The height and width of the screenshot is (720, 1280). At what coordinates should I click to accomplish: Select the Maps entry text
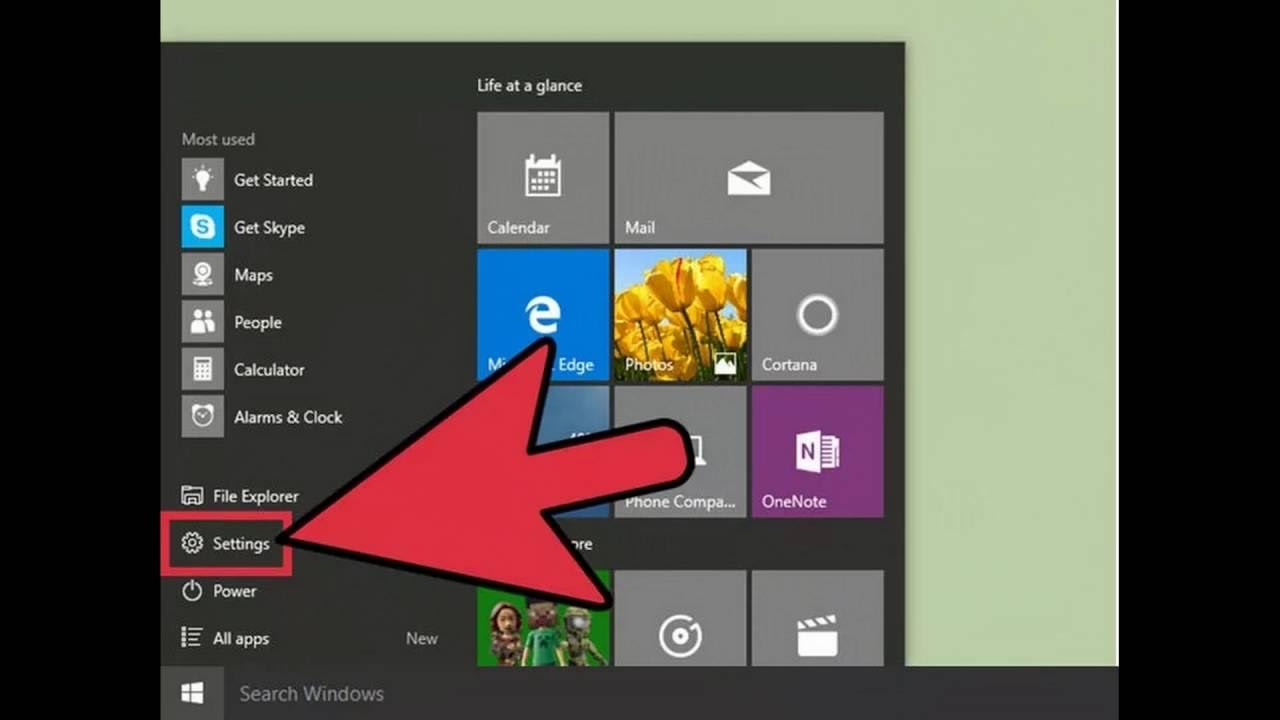[253, 275]
